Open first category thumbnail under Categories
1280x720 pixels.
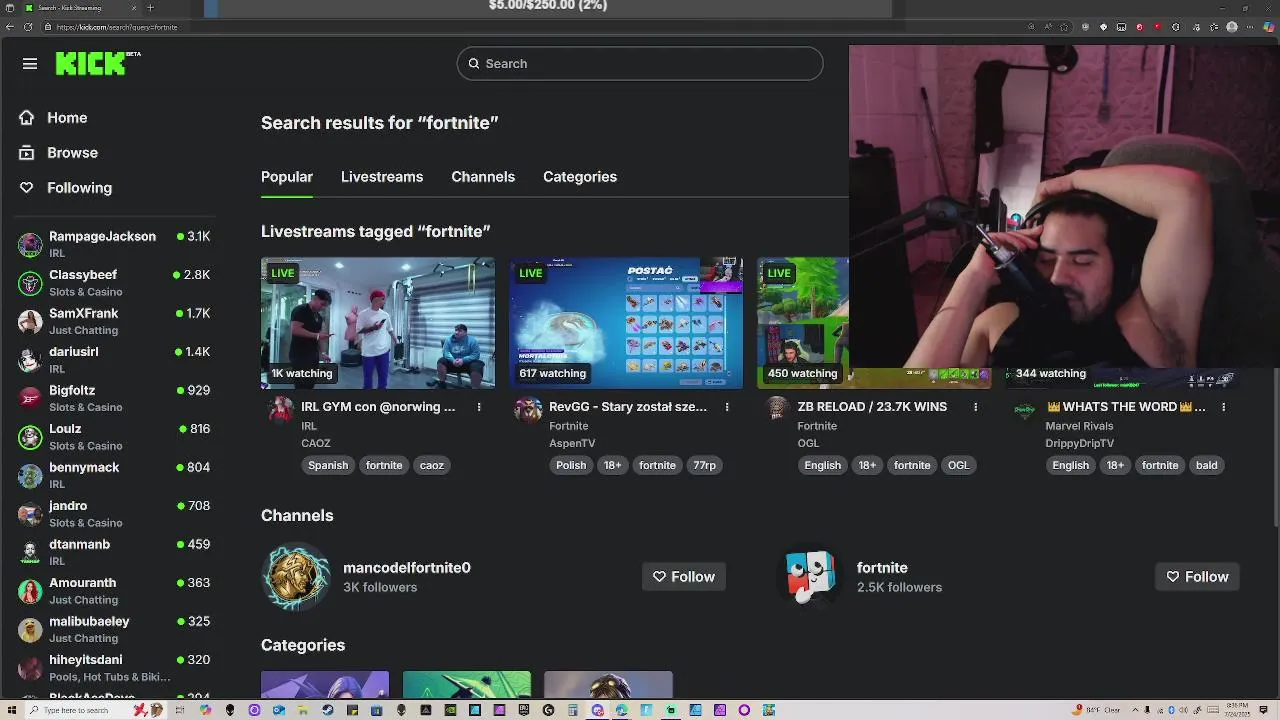(325, 685)
